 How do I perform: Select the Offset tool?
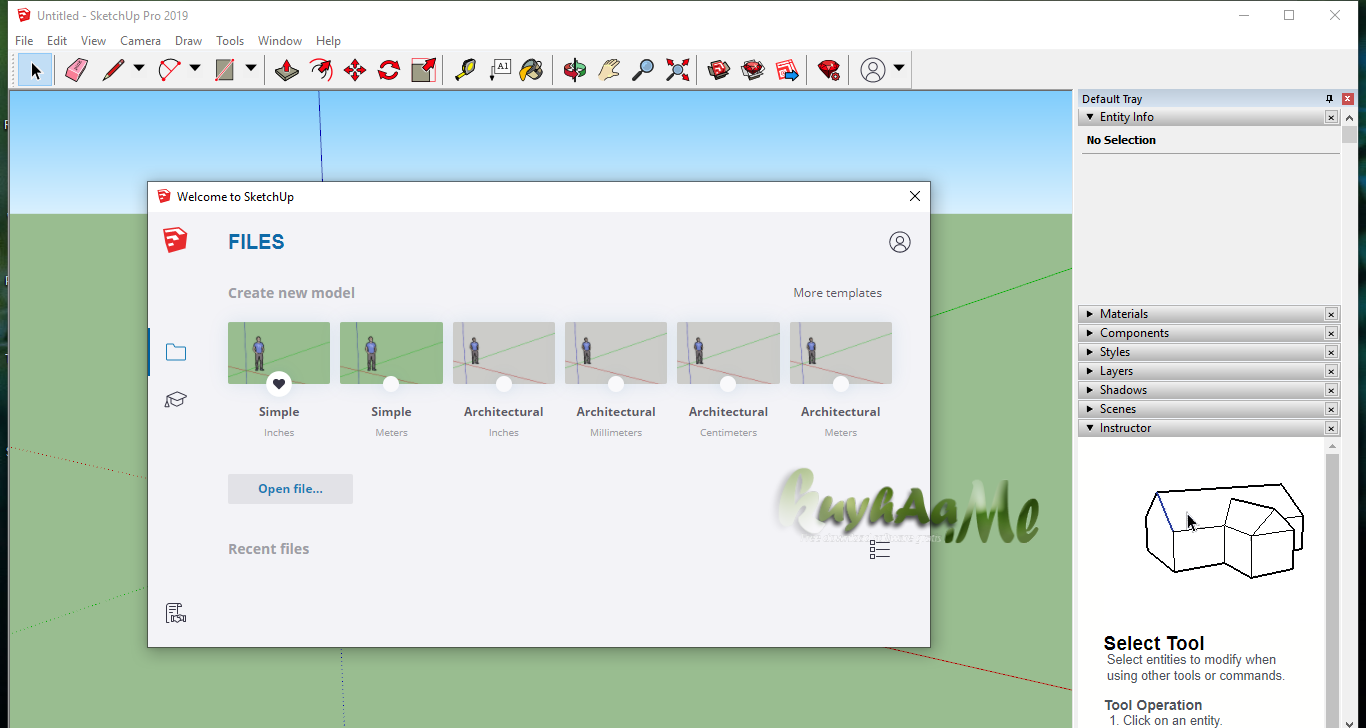(x=321, y=70)
